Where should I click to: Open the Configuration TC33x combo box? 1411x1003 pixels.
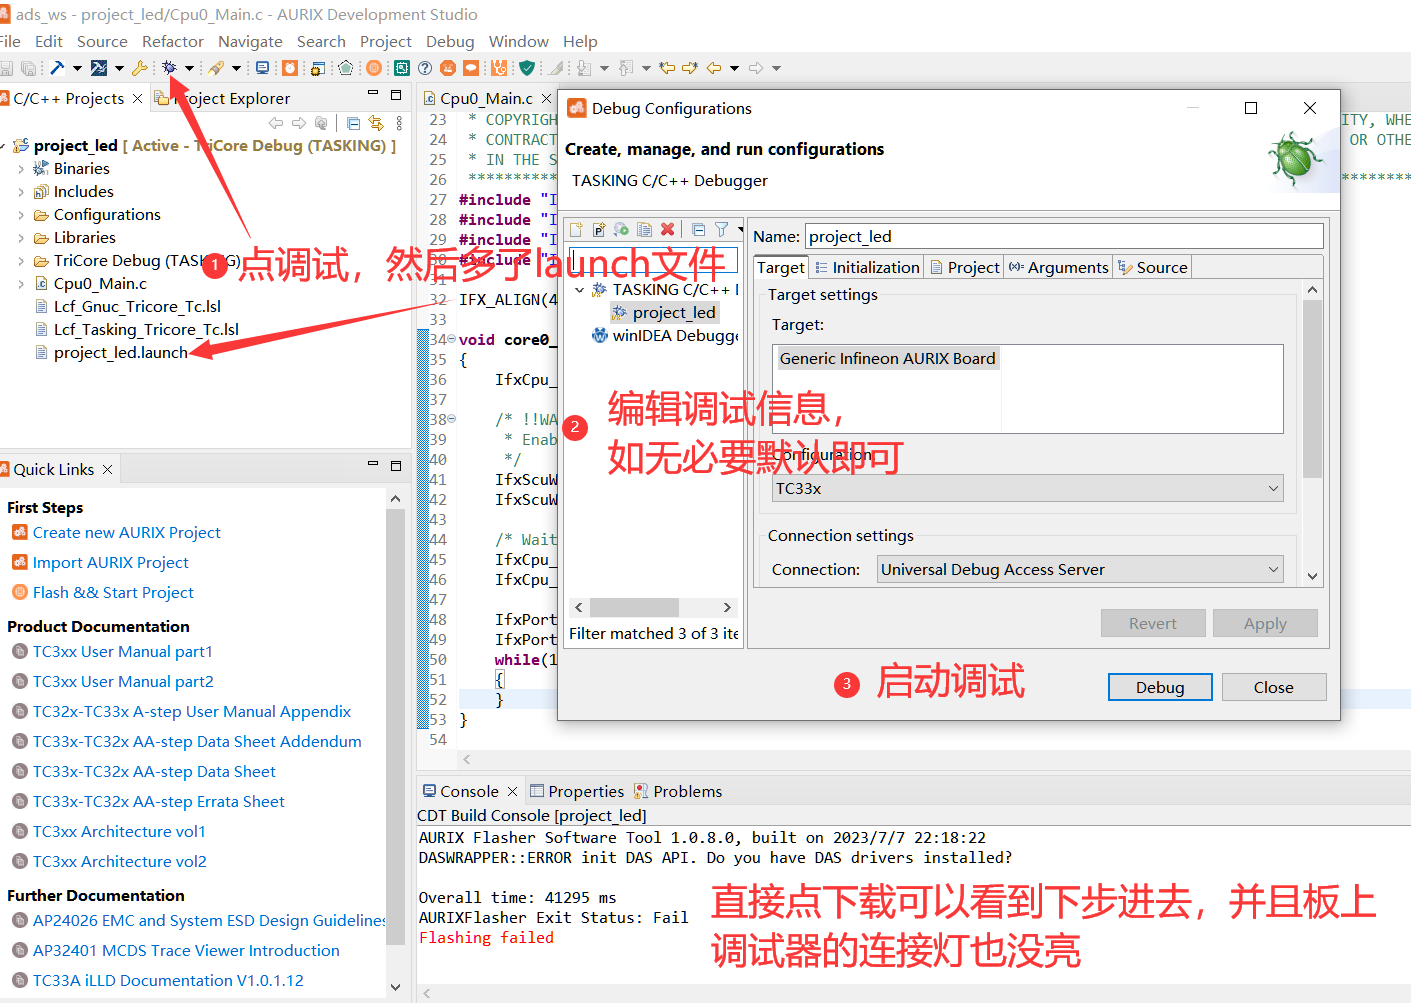tap(1028, 489)
